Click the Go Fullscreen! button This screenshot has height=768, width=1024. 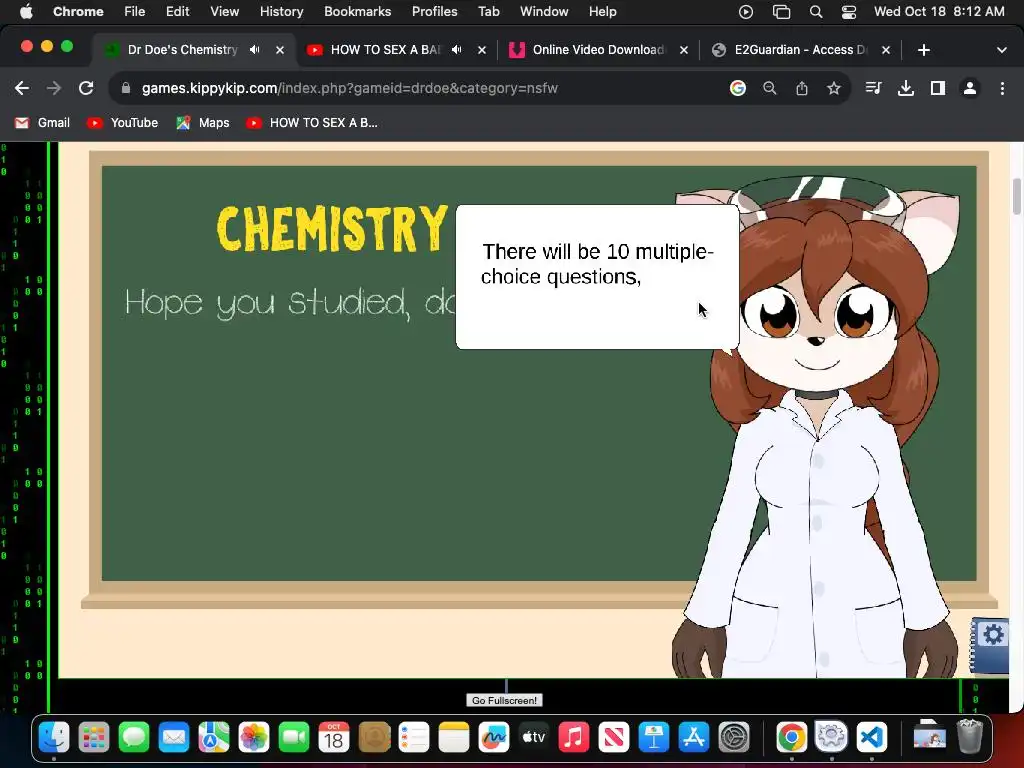[x=504, y=700]
